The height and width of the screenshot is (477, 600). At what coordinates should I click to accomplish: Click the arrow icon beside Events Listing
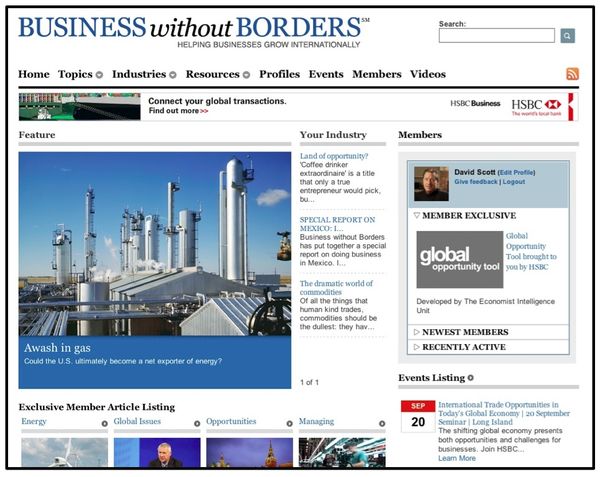click(471, 378)
